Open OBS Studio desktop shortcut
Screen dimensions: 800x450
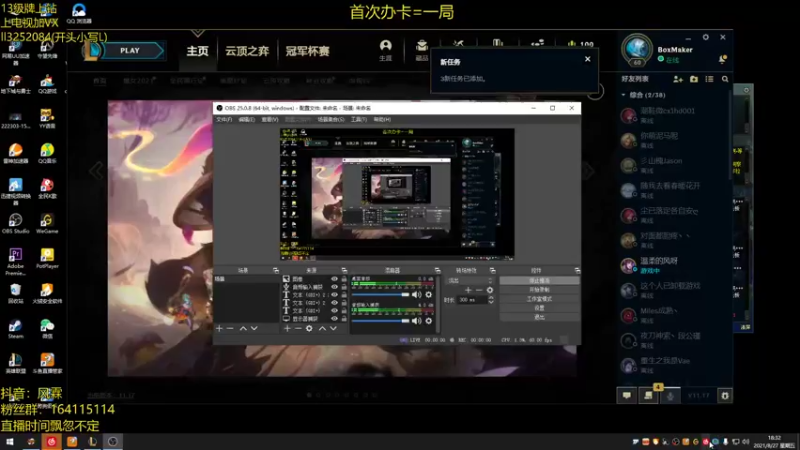tap(15, 223)
